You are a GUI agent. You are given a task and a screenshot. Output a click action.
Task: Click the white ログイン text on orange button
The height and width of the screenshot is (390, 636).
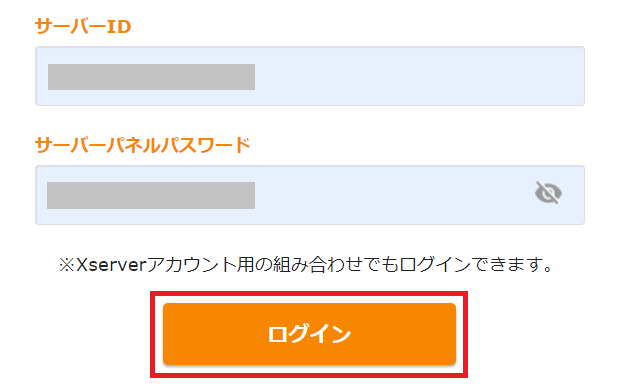309,334
